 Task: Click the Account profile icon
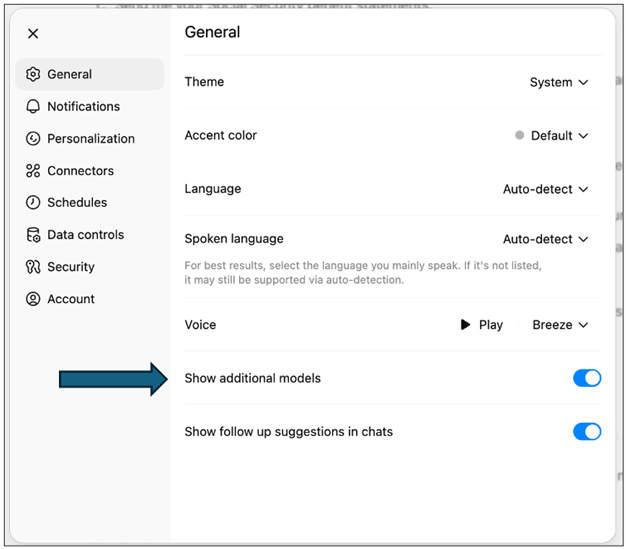pyautogui.click(x=33, y=299)
